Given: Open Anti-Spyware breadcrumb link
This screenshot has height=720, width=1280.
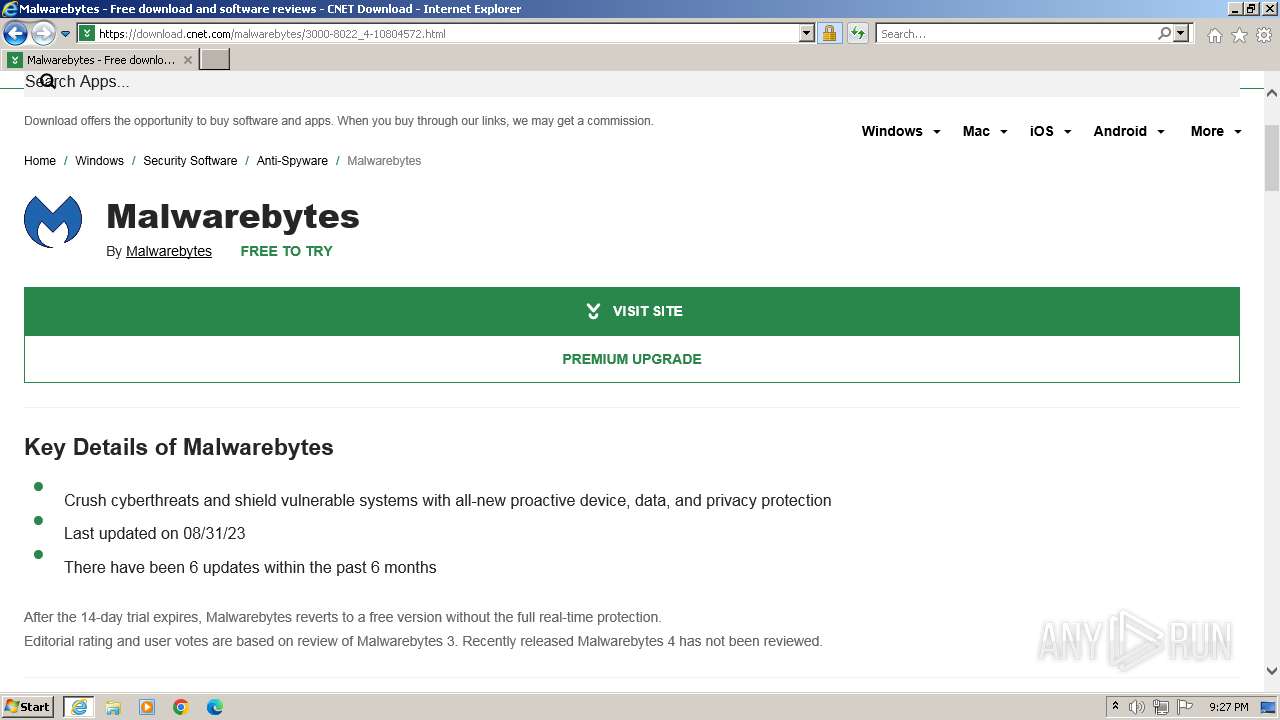Looking at the screenshot, I should pos(292,161).
